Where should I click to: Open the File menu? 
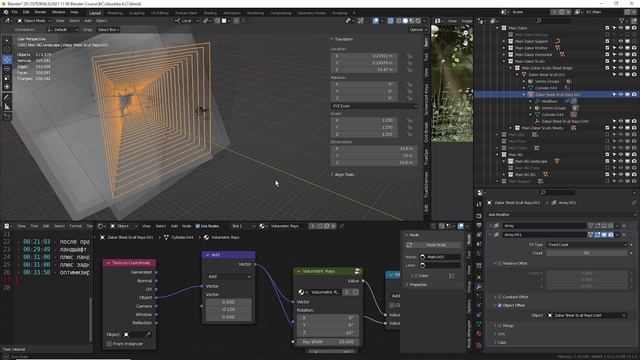click(x=15, y=12)
